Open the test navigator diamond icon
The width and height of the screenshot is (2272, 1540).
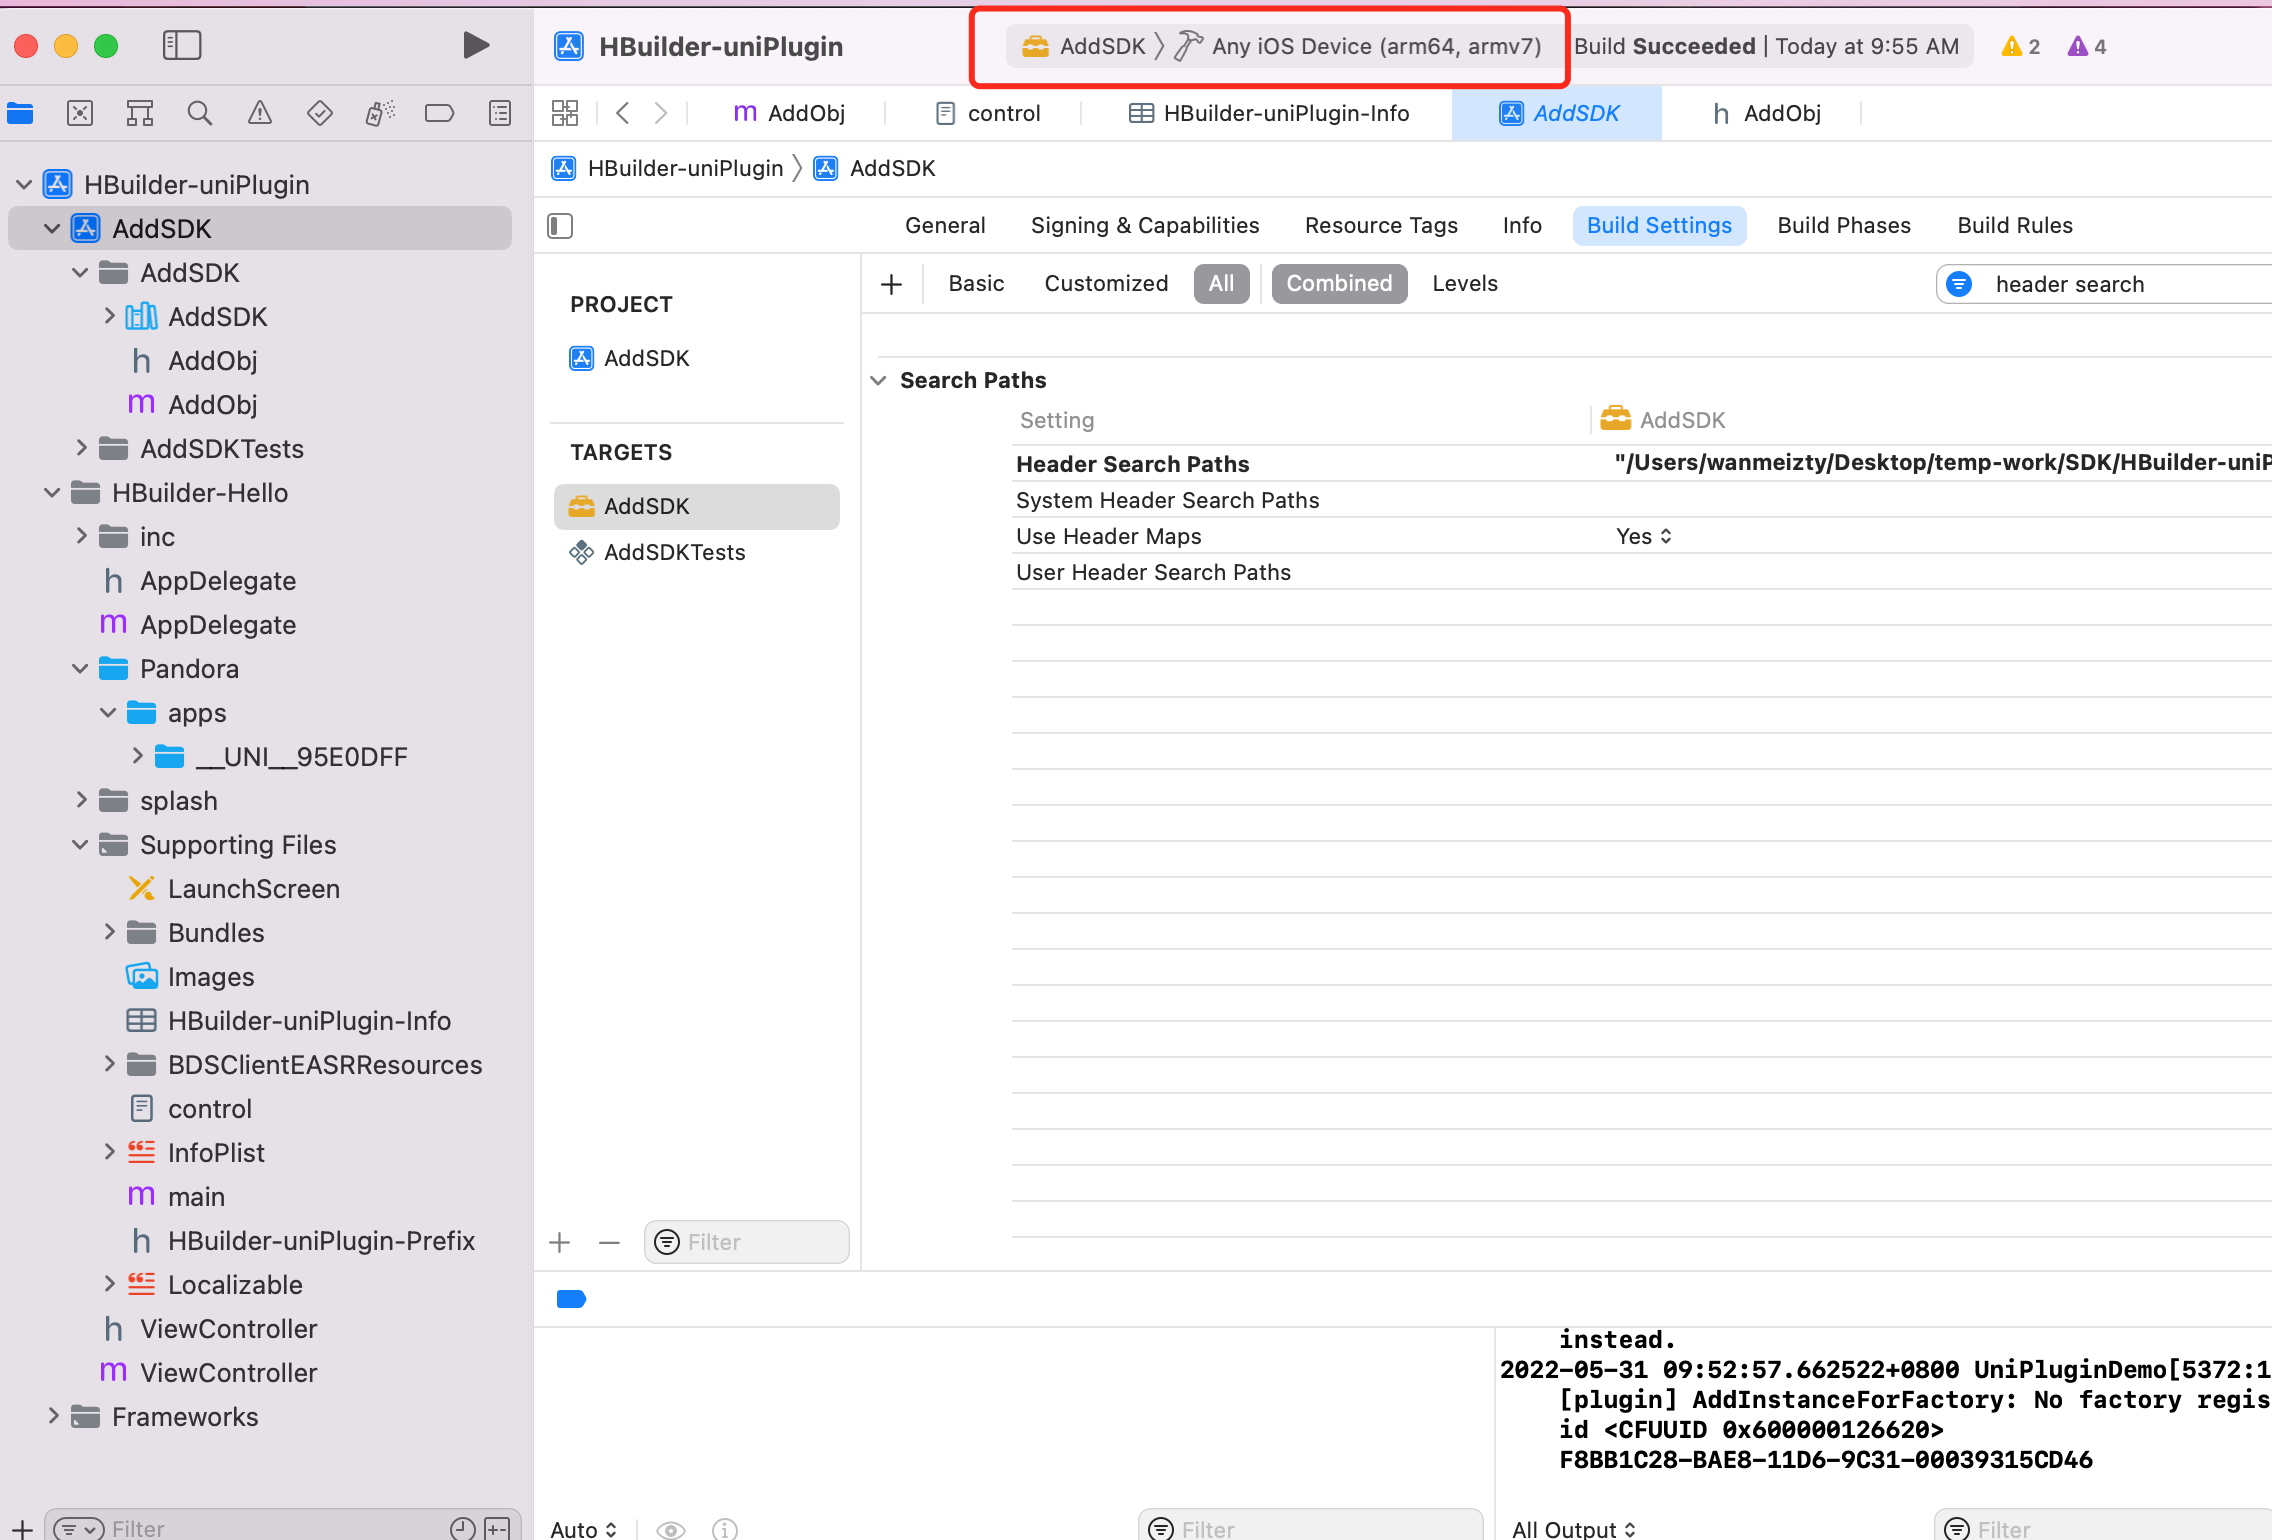pos(320,113)
